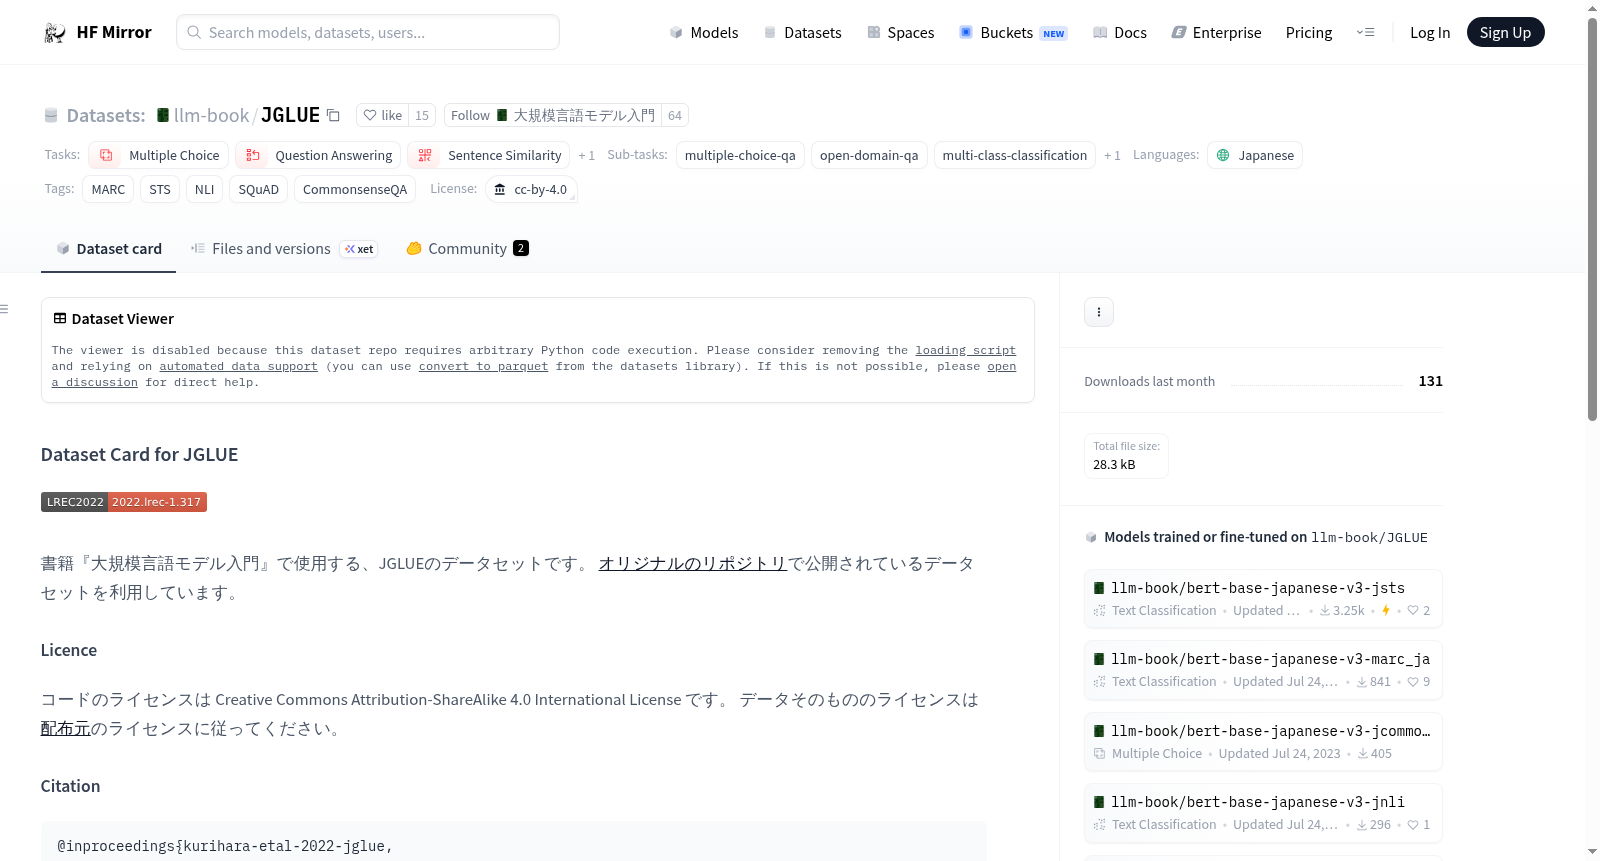
Task: Click the Sign Up button
Action: pyautogui.click(x=1505, y=33)
